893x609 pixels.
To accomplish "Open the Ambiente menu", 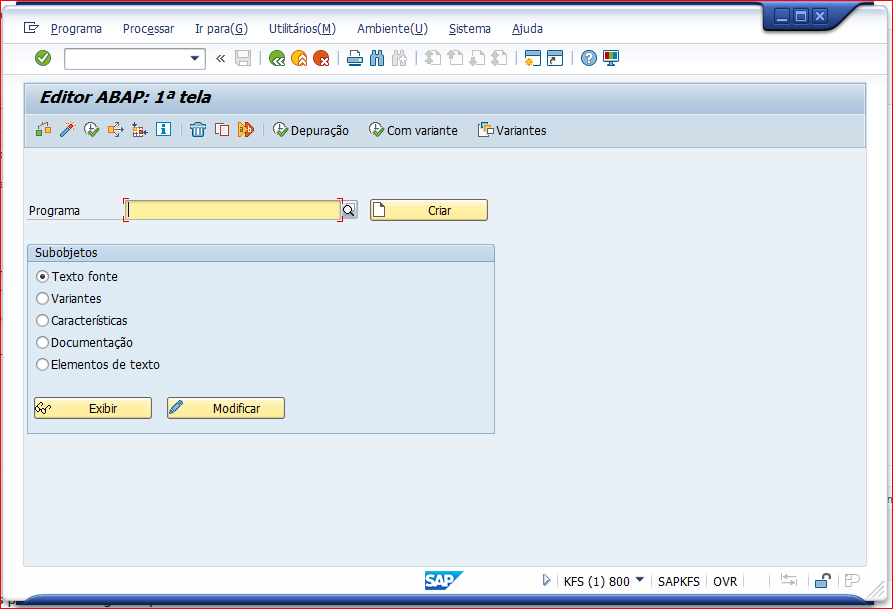I will pos(392,28).
